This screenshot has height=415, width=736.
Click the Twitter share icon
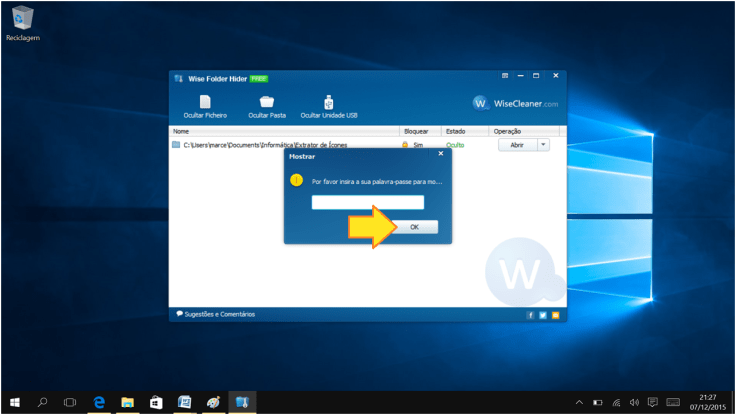pos(543,314)
